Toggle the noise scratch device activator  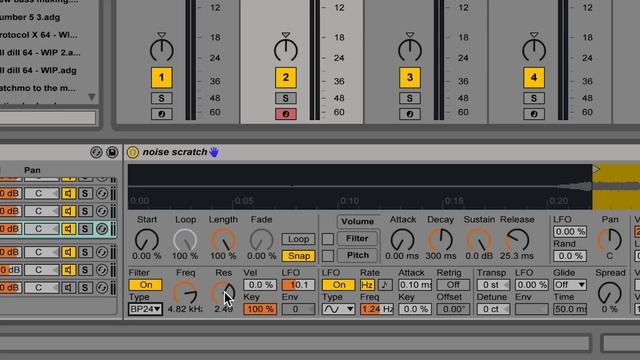tap(133, 152)
